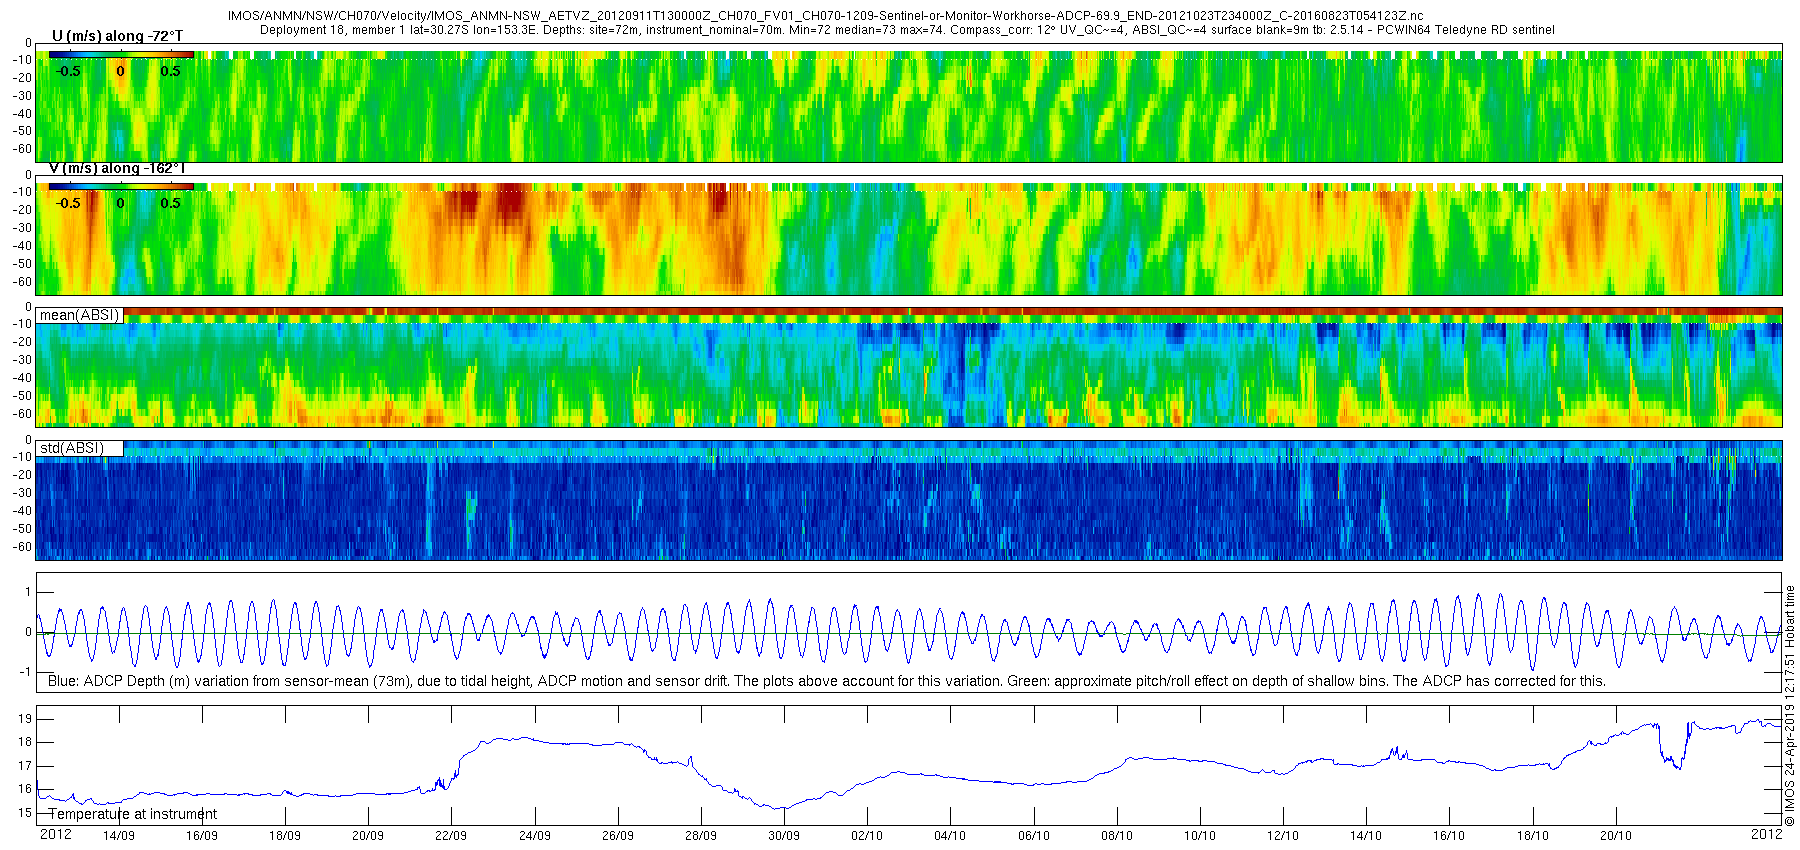Select the 'U (m/s) along -72°T' panel label
Image resolution: width=1800 pixels, height=850 pixels.
[117, 36]
